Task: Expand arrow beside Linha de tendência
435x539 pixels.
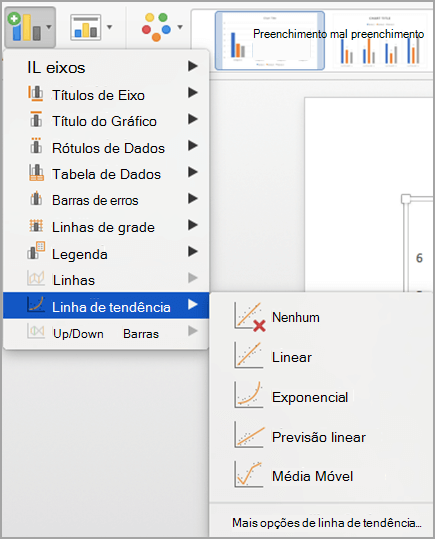Action: tap(193, 304)
